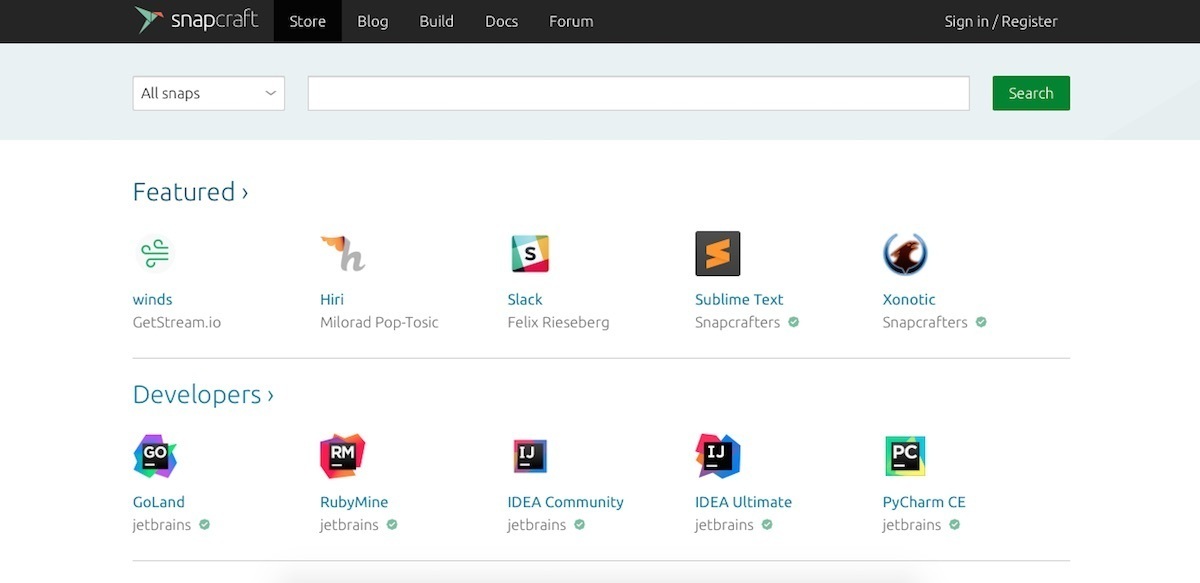Click verified badge under PyCharm CE jetbrains

pos(954,524)
